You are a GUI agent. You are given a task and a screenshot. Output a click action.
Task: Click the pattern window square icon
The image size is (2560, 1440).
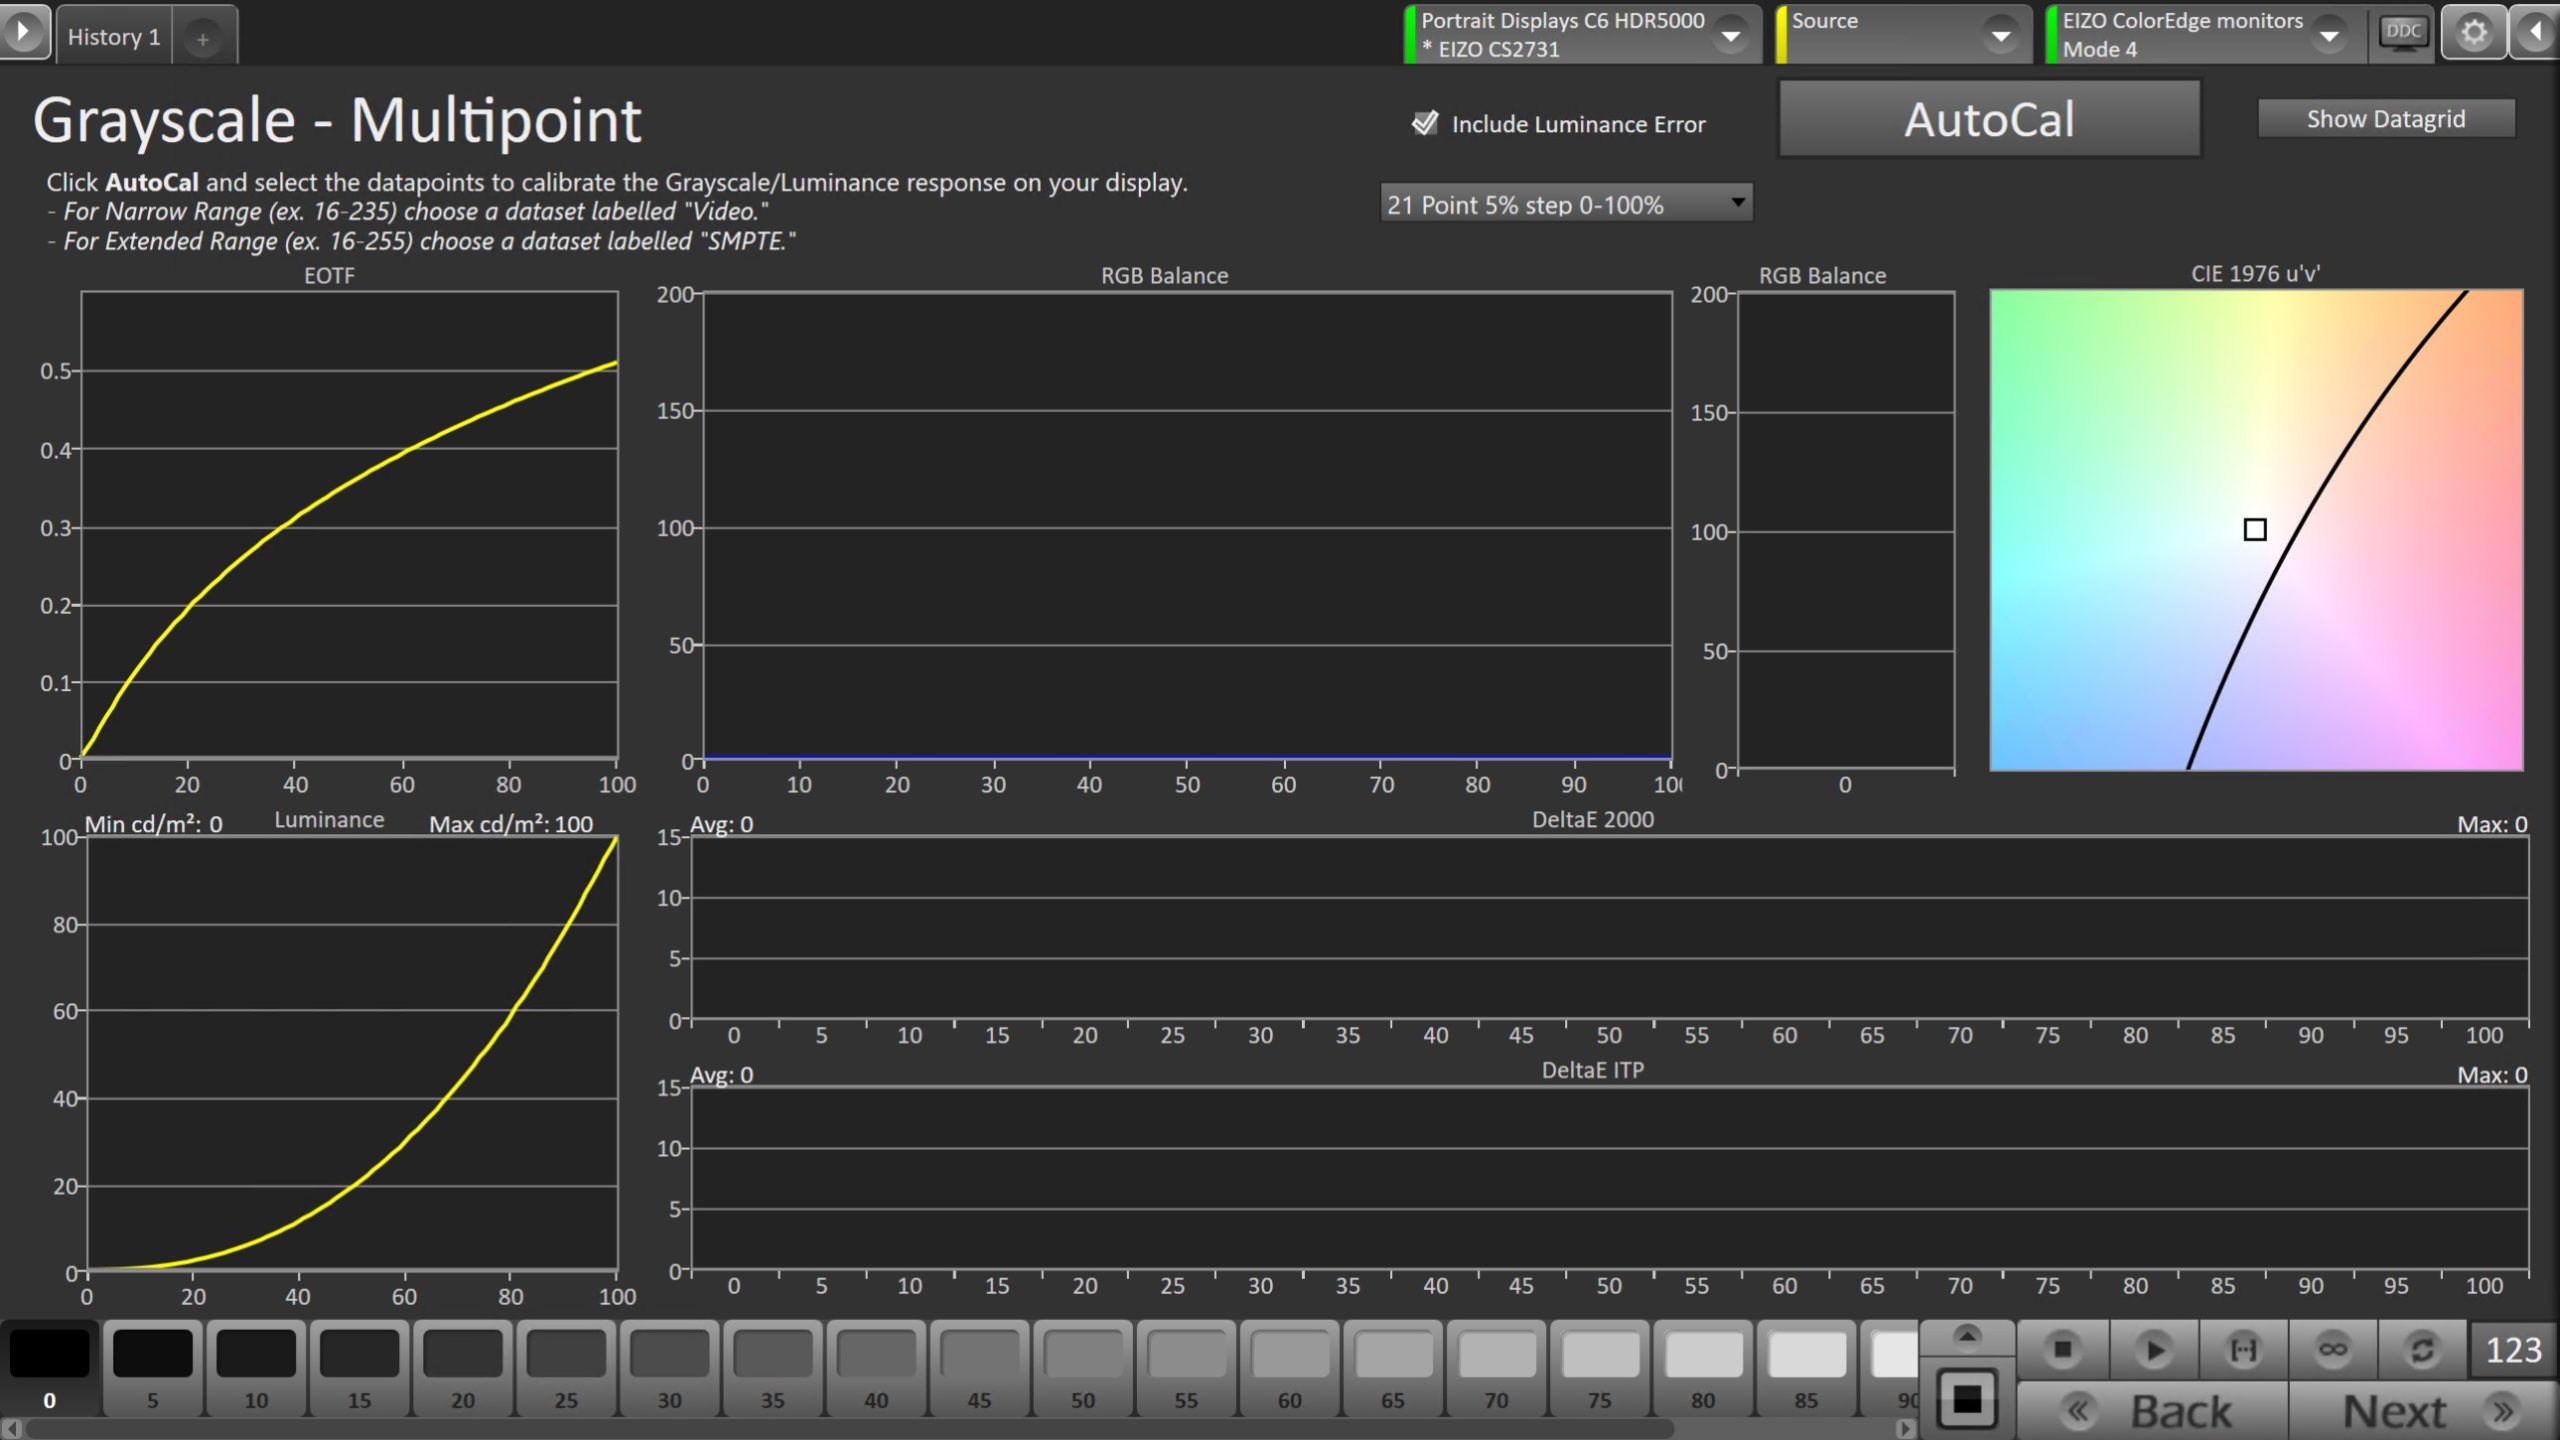coord(1966,1400)
